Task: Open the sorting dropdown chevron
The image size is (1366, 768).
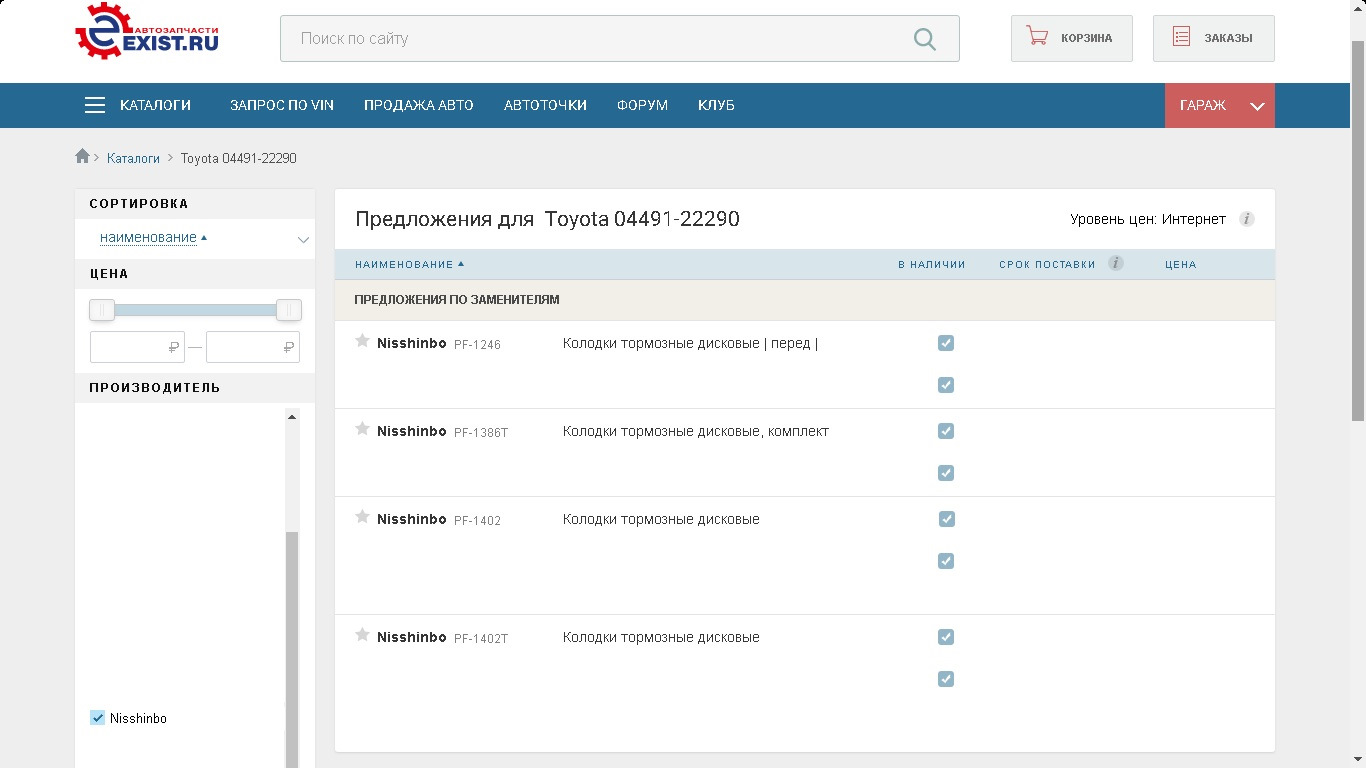Action: tap(303, 239)
